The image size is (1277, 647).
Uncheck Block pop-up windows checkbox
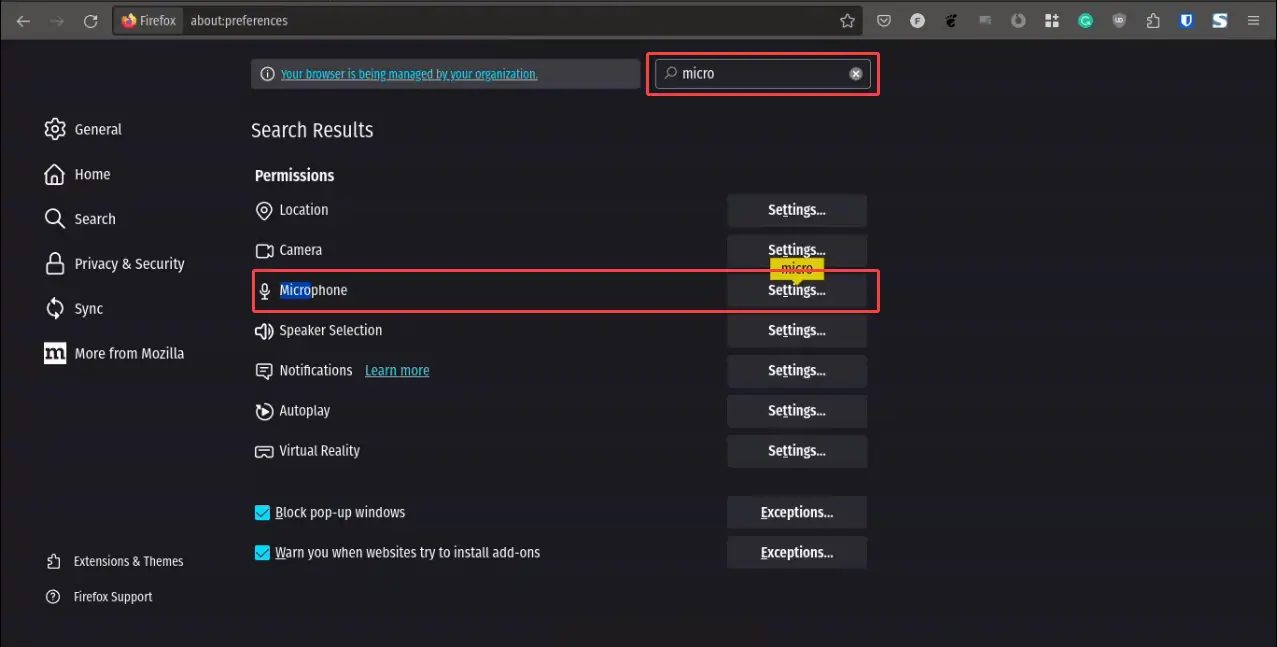click(x=262, y=512)
